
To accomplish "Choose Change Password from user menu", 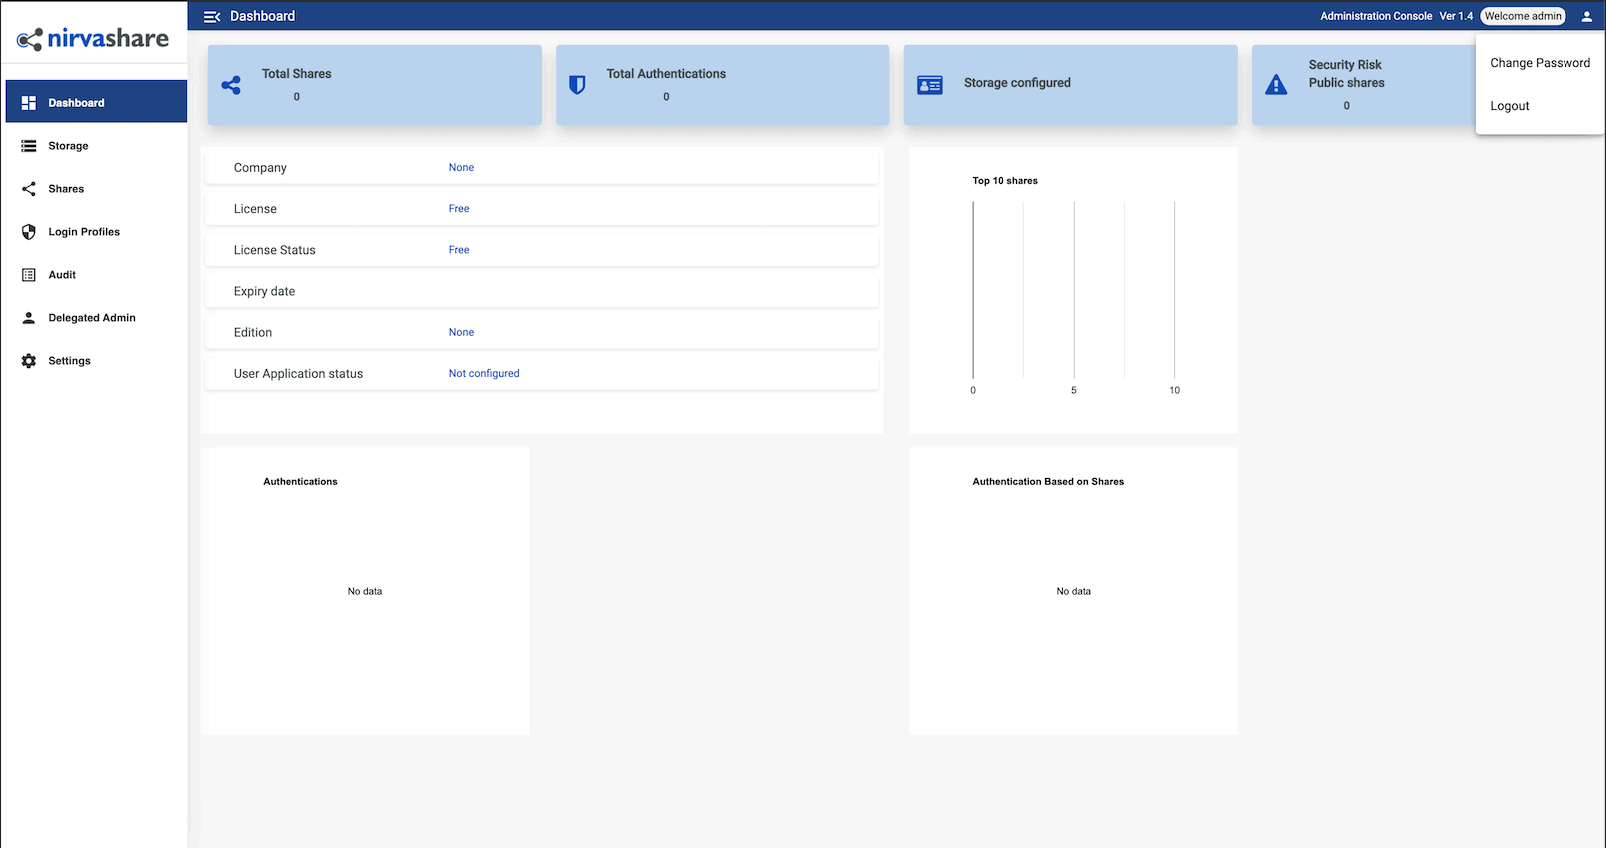I will [1539, 63].
